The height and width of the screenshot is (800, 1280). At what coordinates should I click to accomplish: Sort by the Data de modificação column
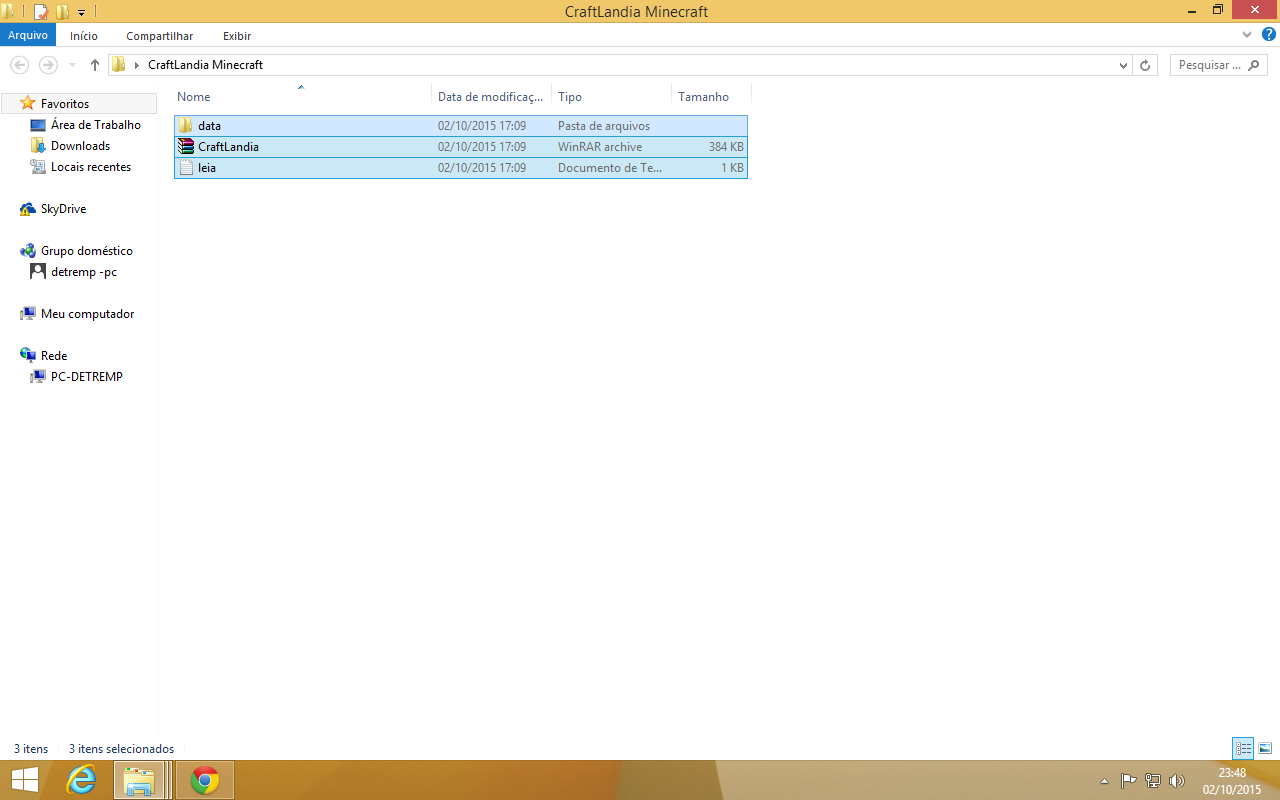491,97
